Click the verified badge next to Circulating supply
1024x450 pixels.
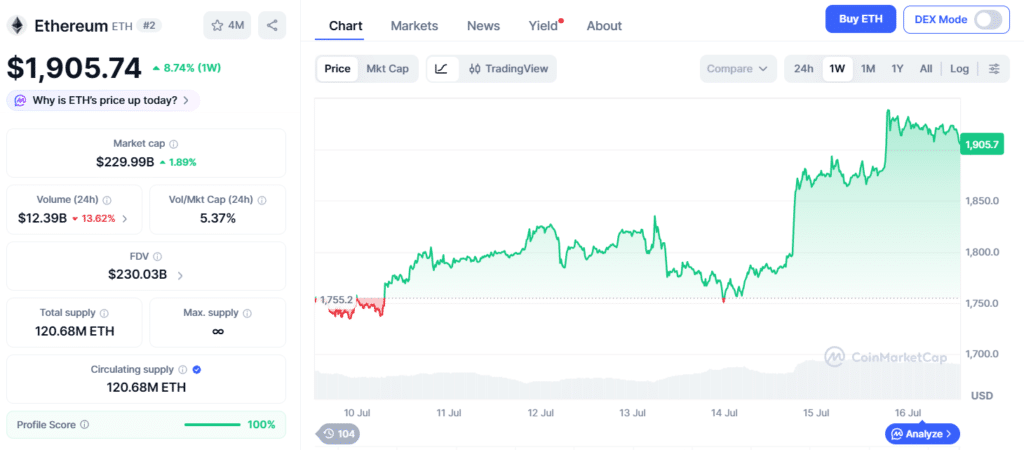(x=197, y=370)
